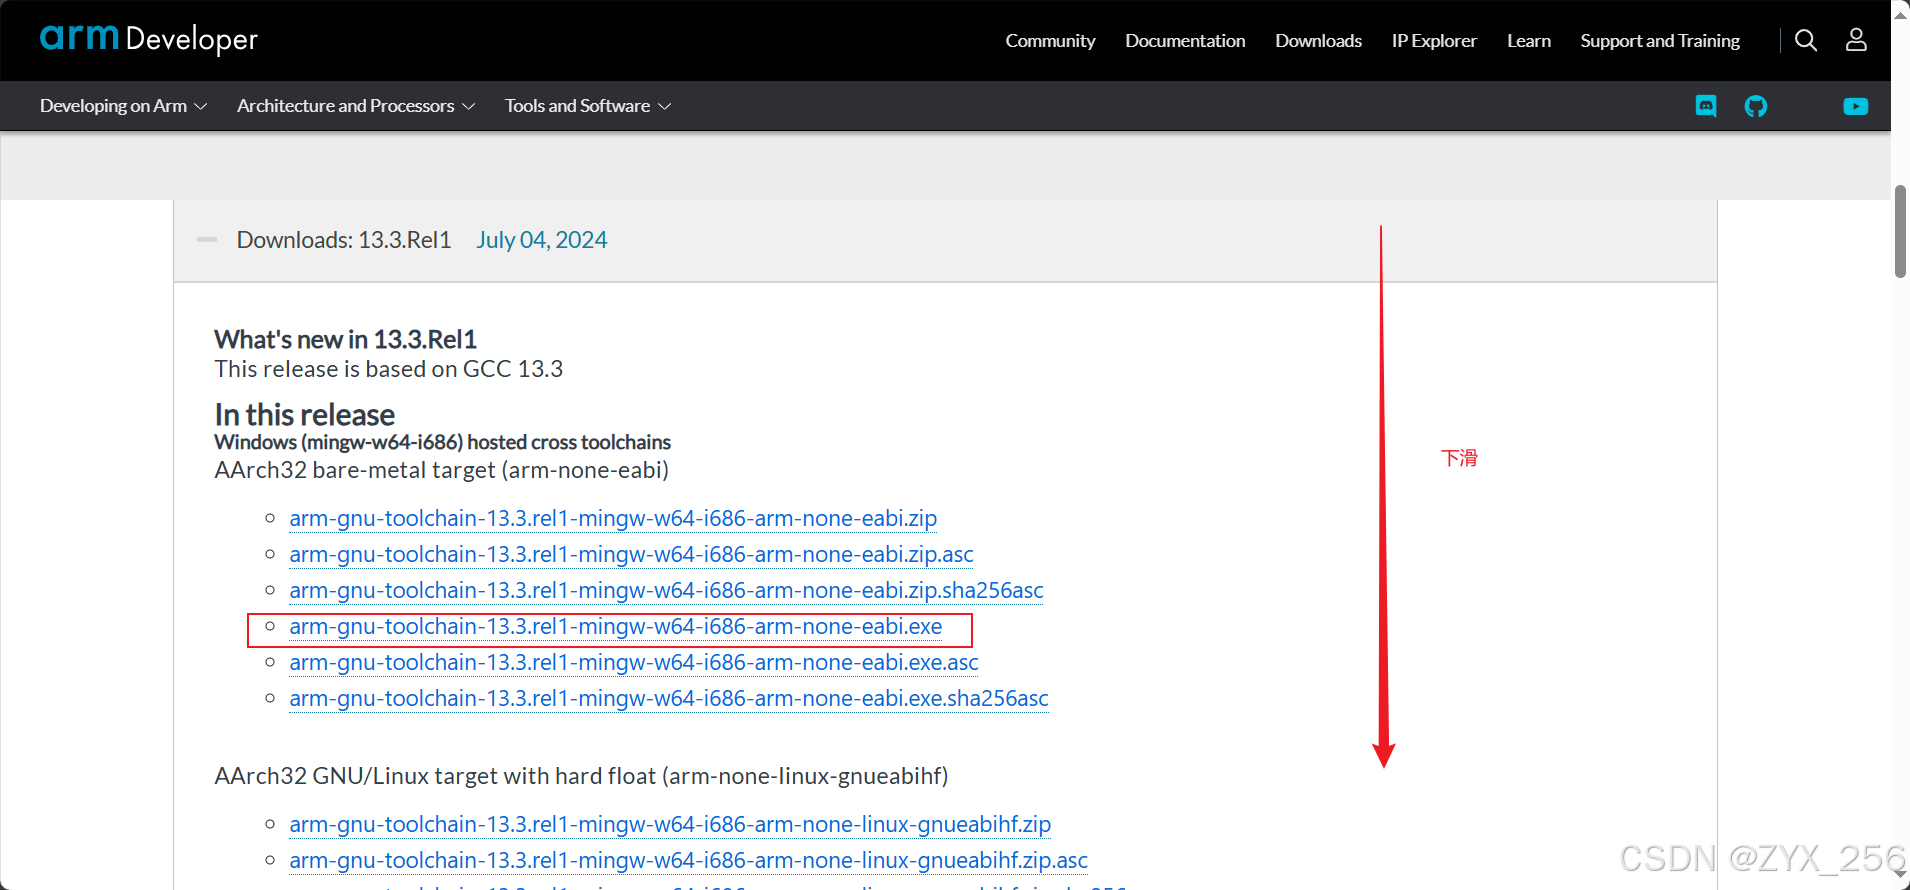1910x890 pixels.
Task: Open the GitHub icon
Action: (x=1756, y=106)
